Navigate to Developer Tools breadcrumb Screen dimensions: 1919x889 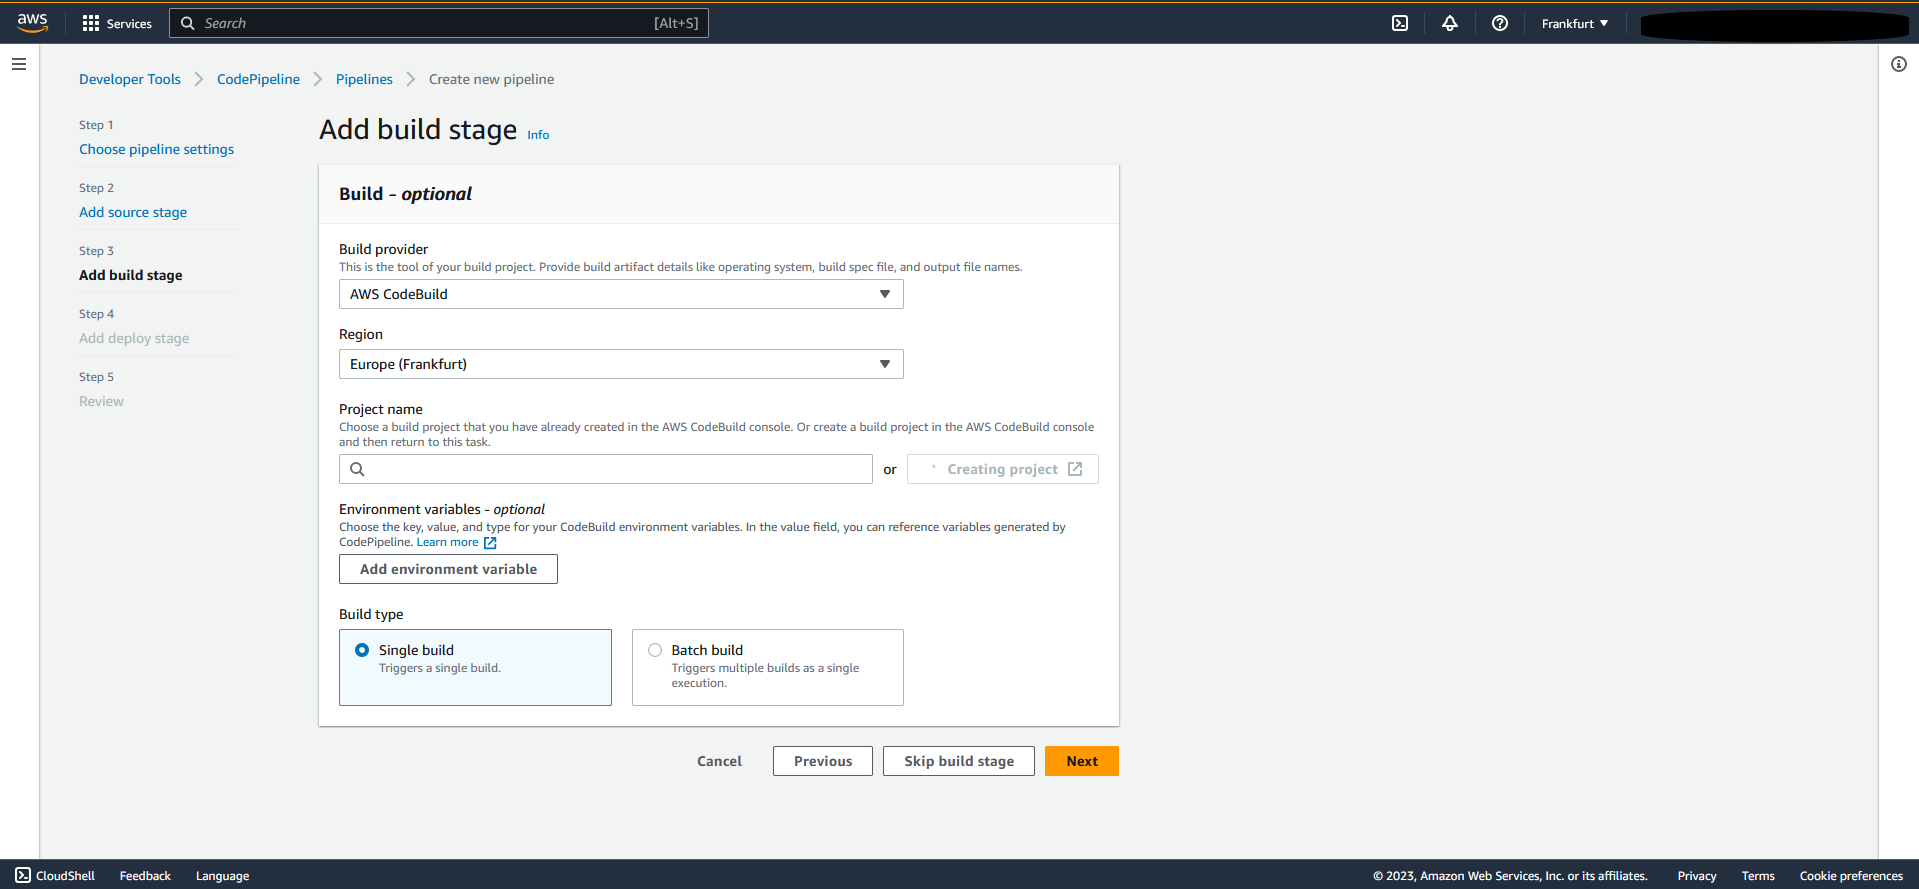[x=130, y=79]
